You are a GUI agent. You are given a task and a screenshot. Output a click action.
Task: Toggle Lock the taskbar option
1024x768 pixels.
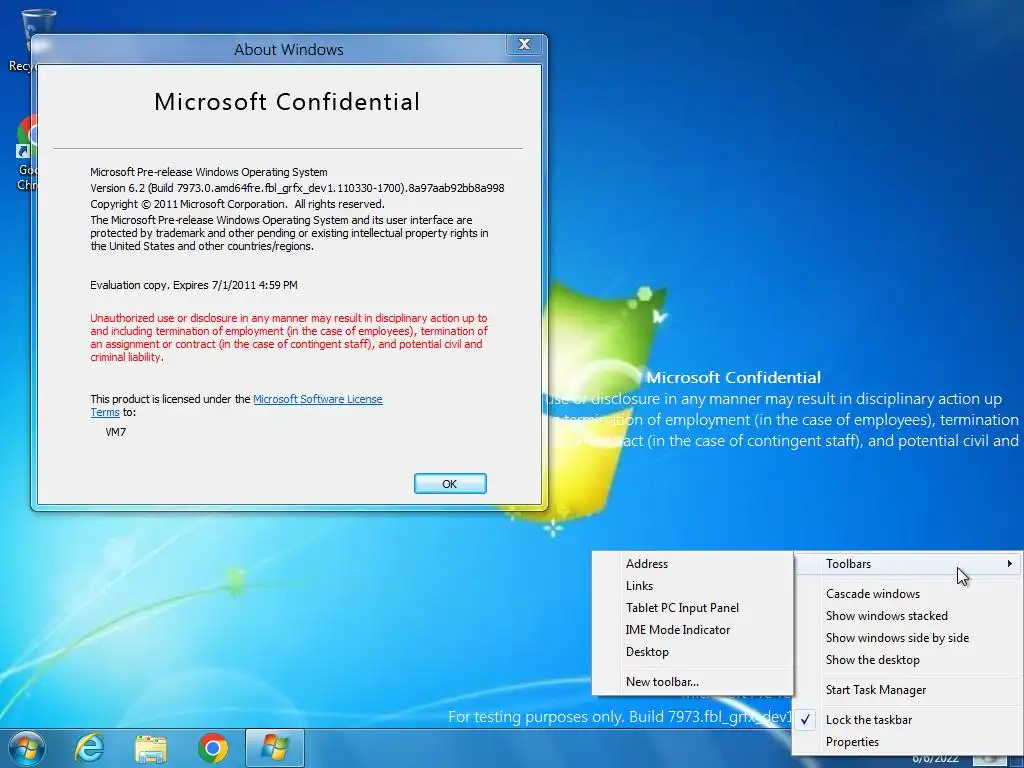[x=908, y=720]
